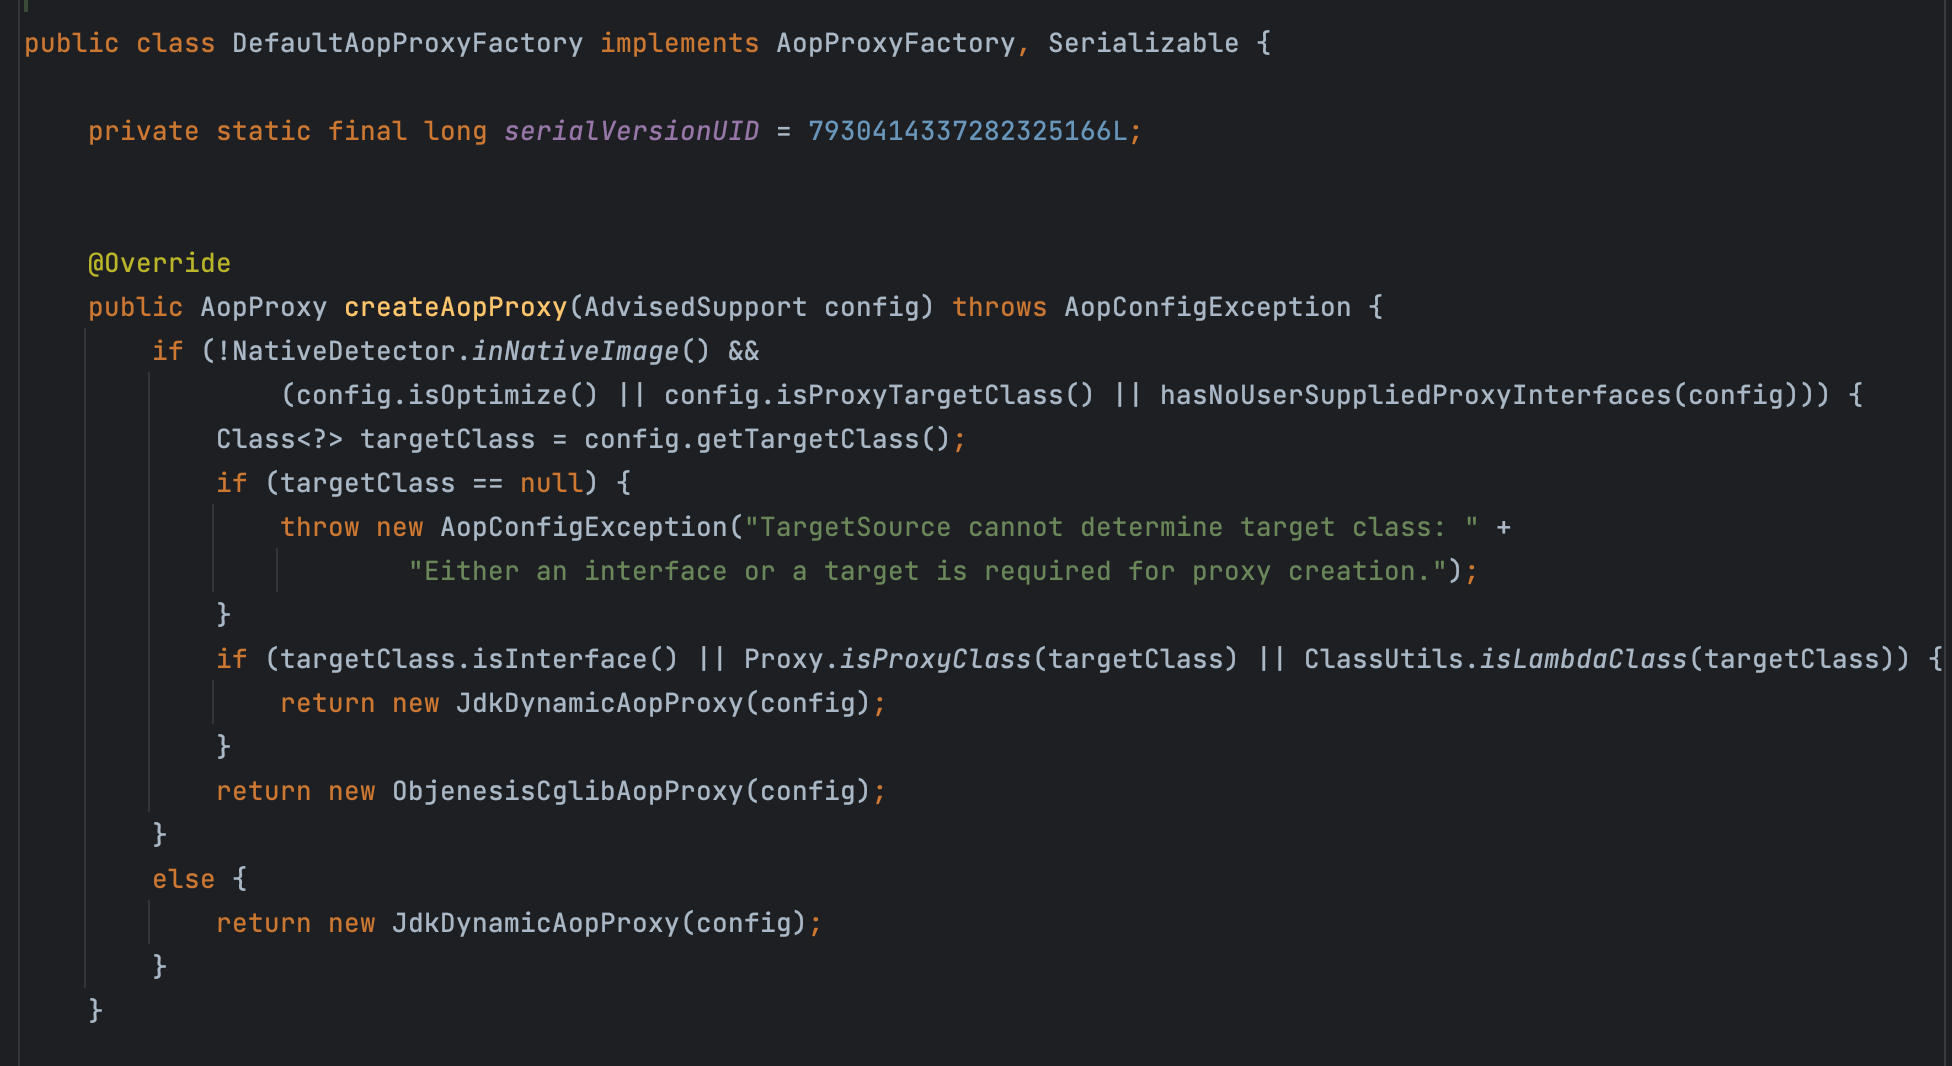The width and height of the screenshot is (1952, 1066).
Task: Click the DefaultAopProxyFactory class name
Action: click(x=407, y=43)
